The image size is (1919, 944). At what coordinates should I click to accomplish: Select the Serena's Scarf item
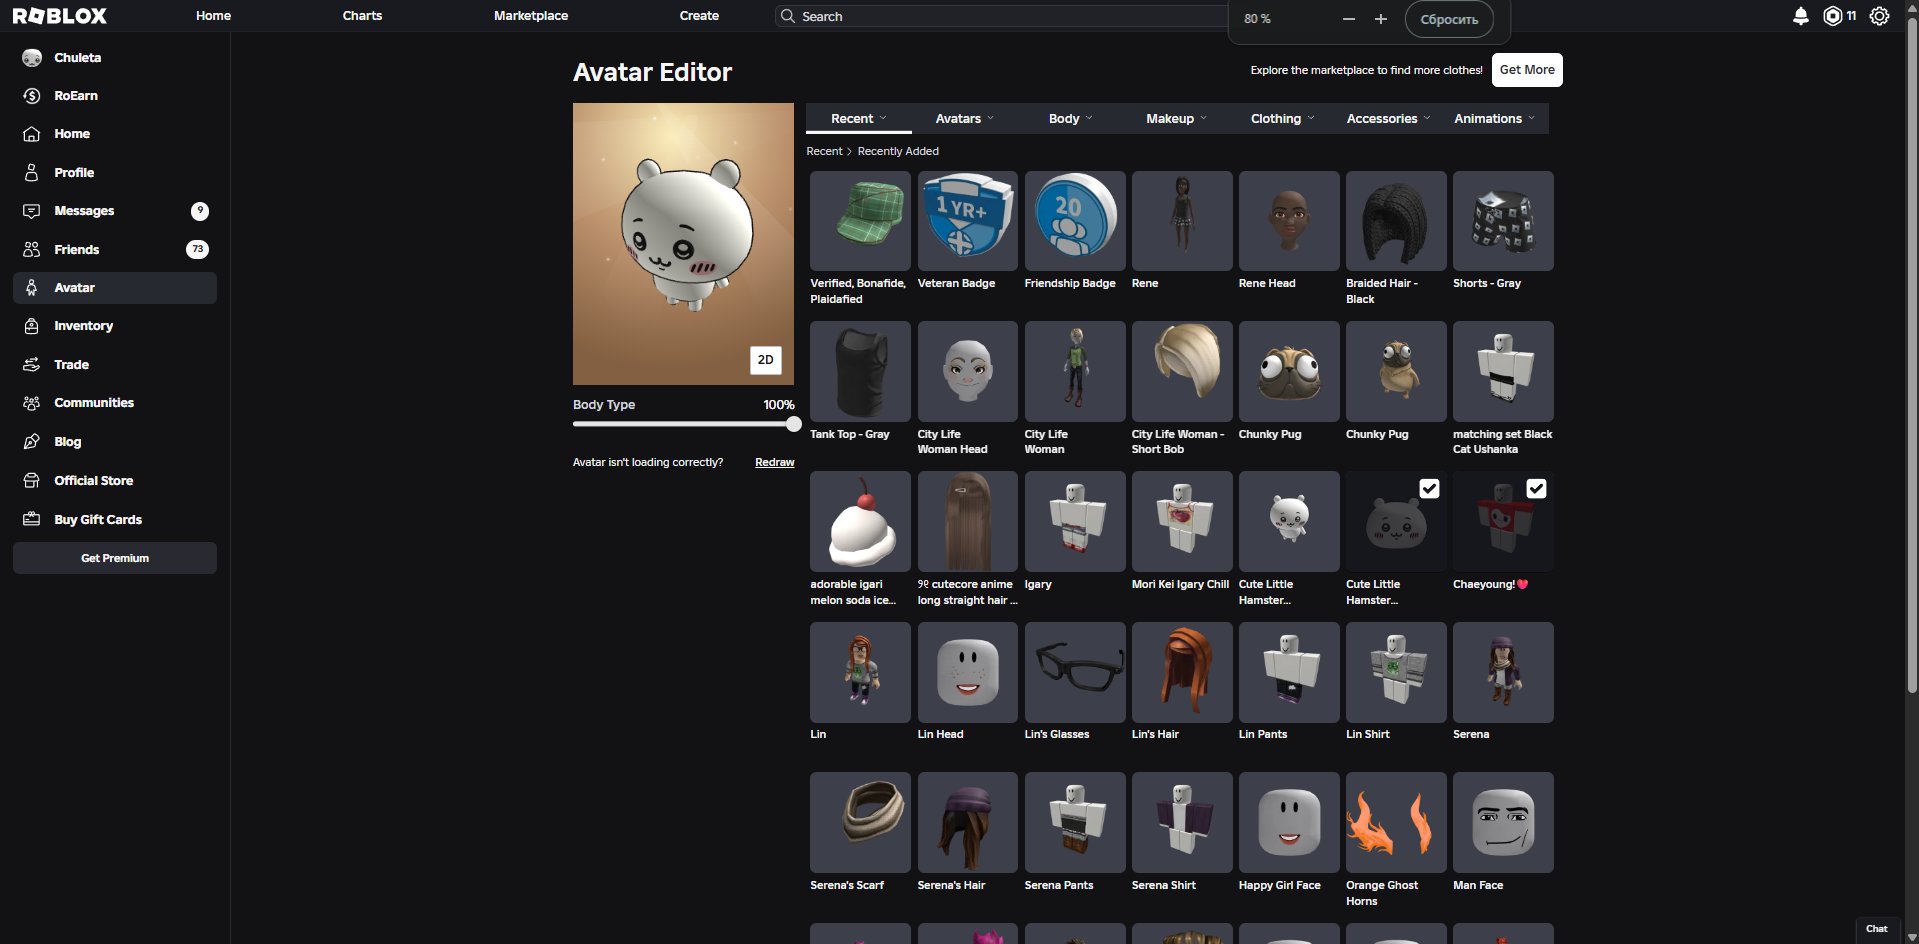[x=860, y=822]
